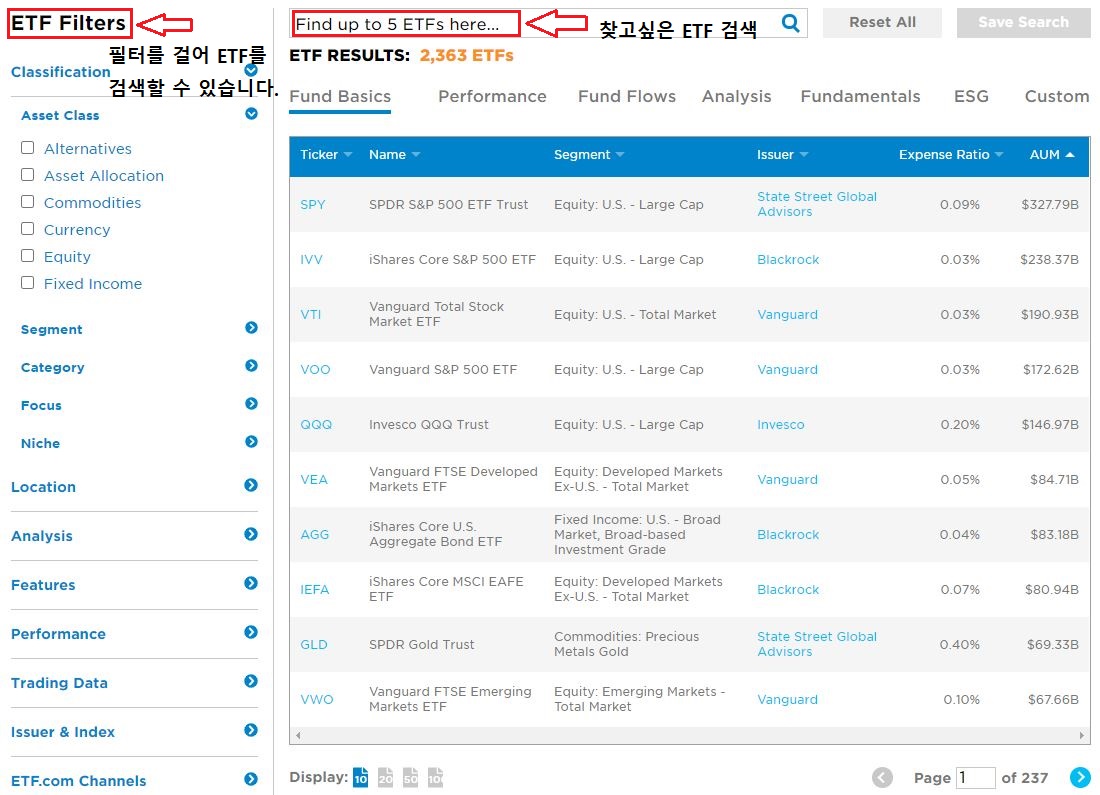This screenshot has width=1100, height=795.
Task: Expand the Location filter section
Action: 251,485
